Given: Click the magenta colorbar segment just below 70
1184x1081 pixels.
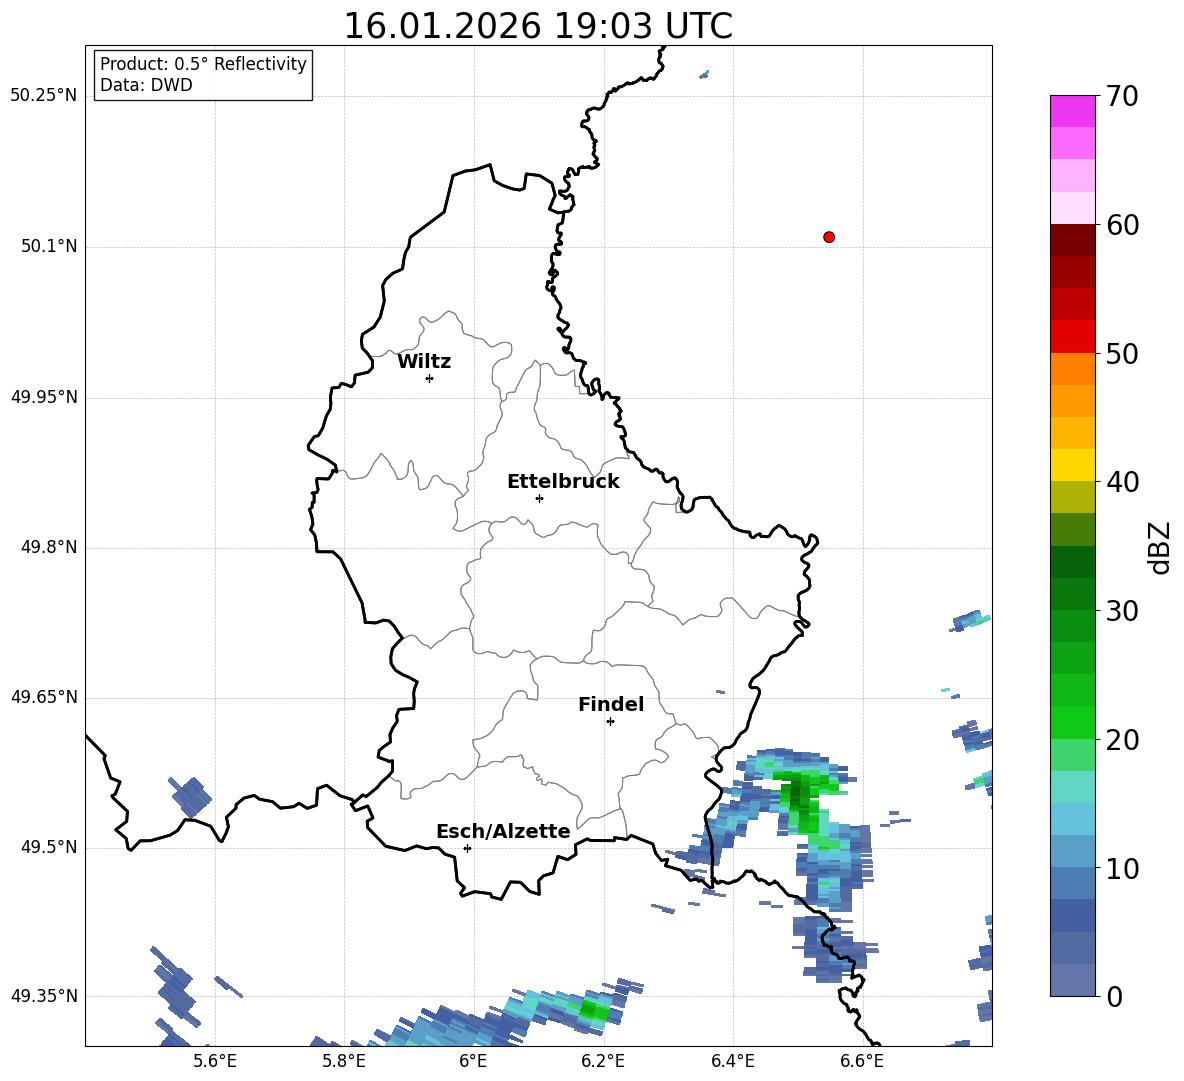Looking at the screenshot, I should tap(1072, 112).
